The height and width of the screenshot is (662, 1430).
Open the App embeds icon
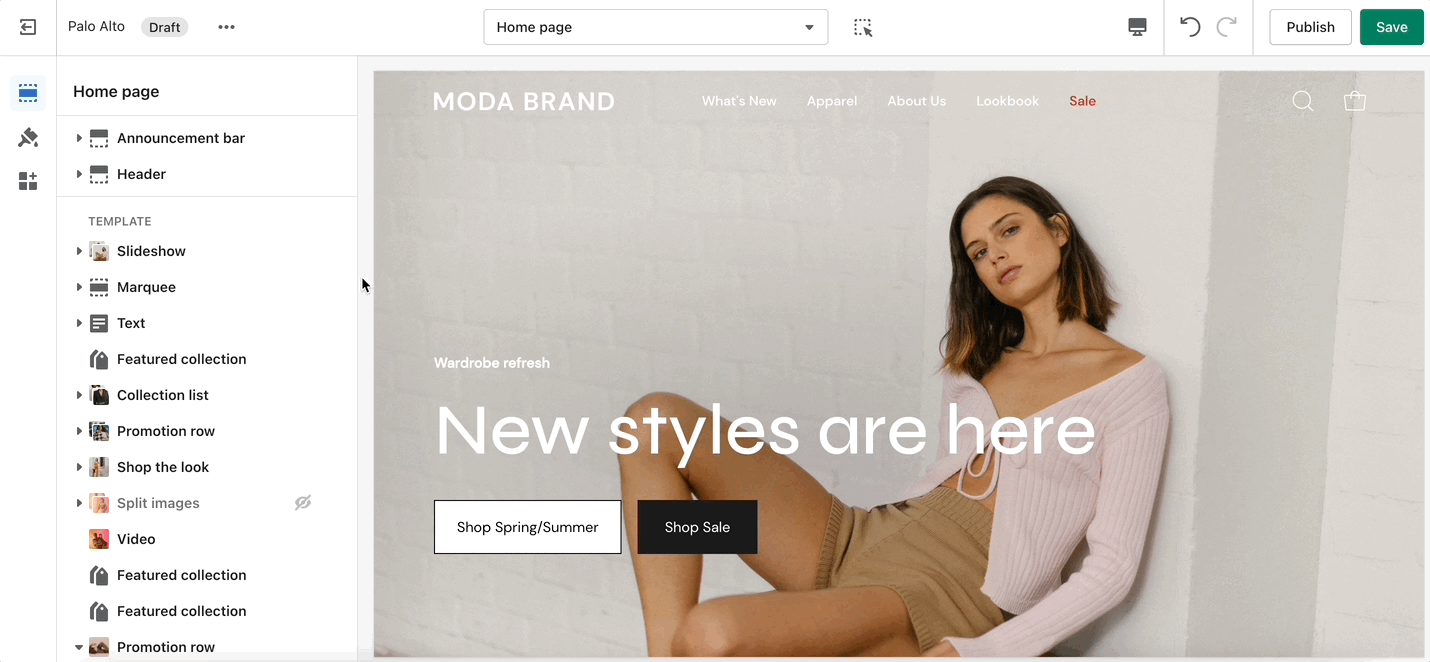point(28,181)
